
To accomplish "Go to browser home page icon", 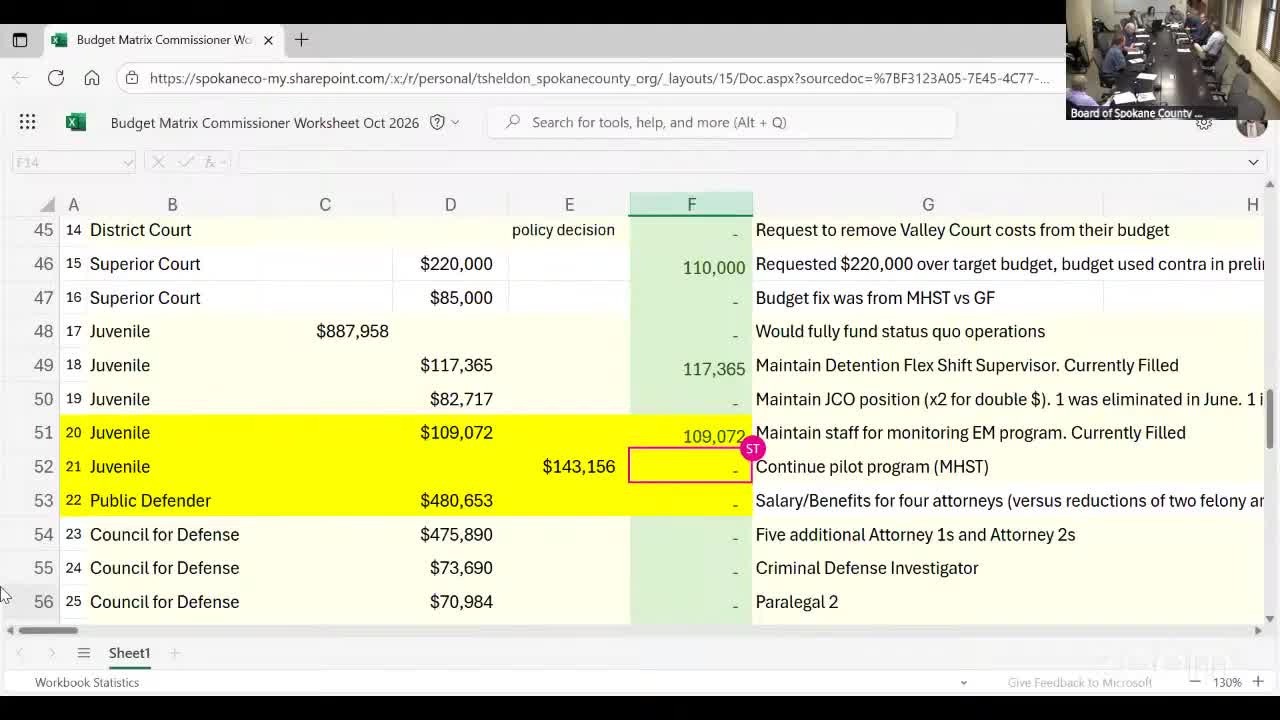I will [92, 78].
